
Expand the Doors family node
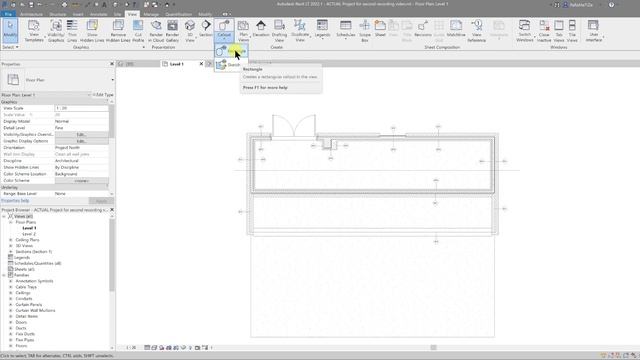[x=11, y=322]
